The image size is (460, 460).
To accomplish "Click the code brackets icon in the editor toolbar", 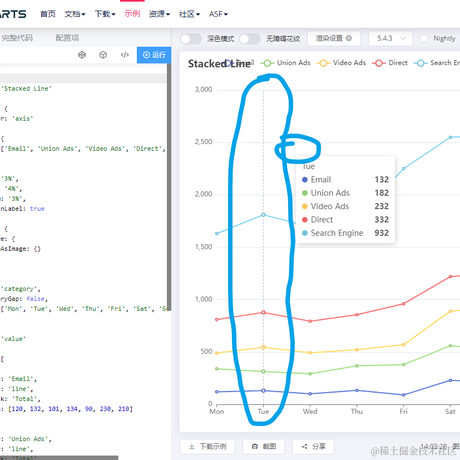I will [x=125, y=55].
